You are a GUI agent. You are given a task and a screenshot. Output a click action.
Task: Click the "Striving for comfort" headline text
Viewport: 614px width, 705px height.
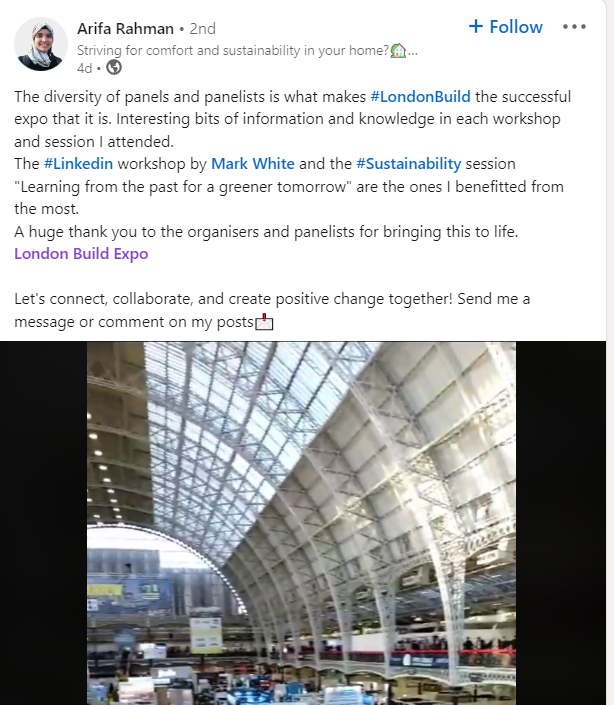click(x=232, y=49)
